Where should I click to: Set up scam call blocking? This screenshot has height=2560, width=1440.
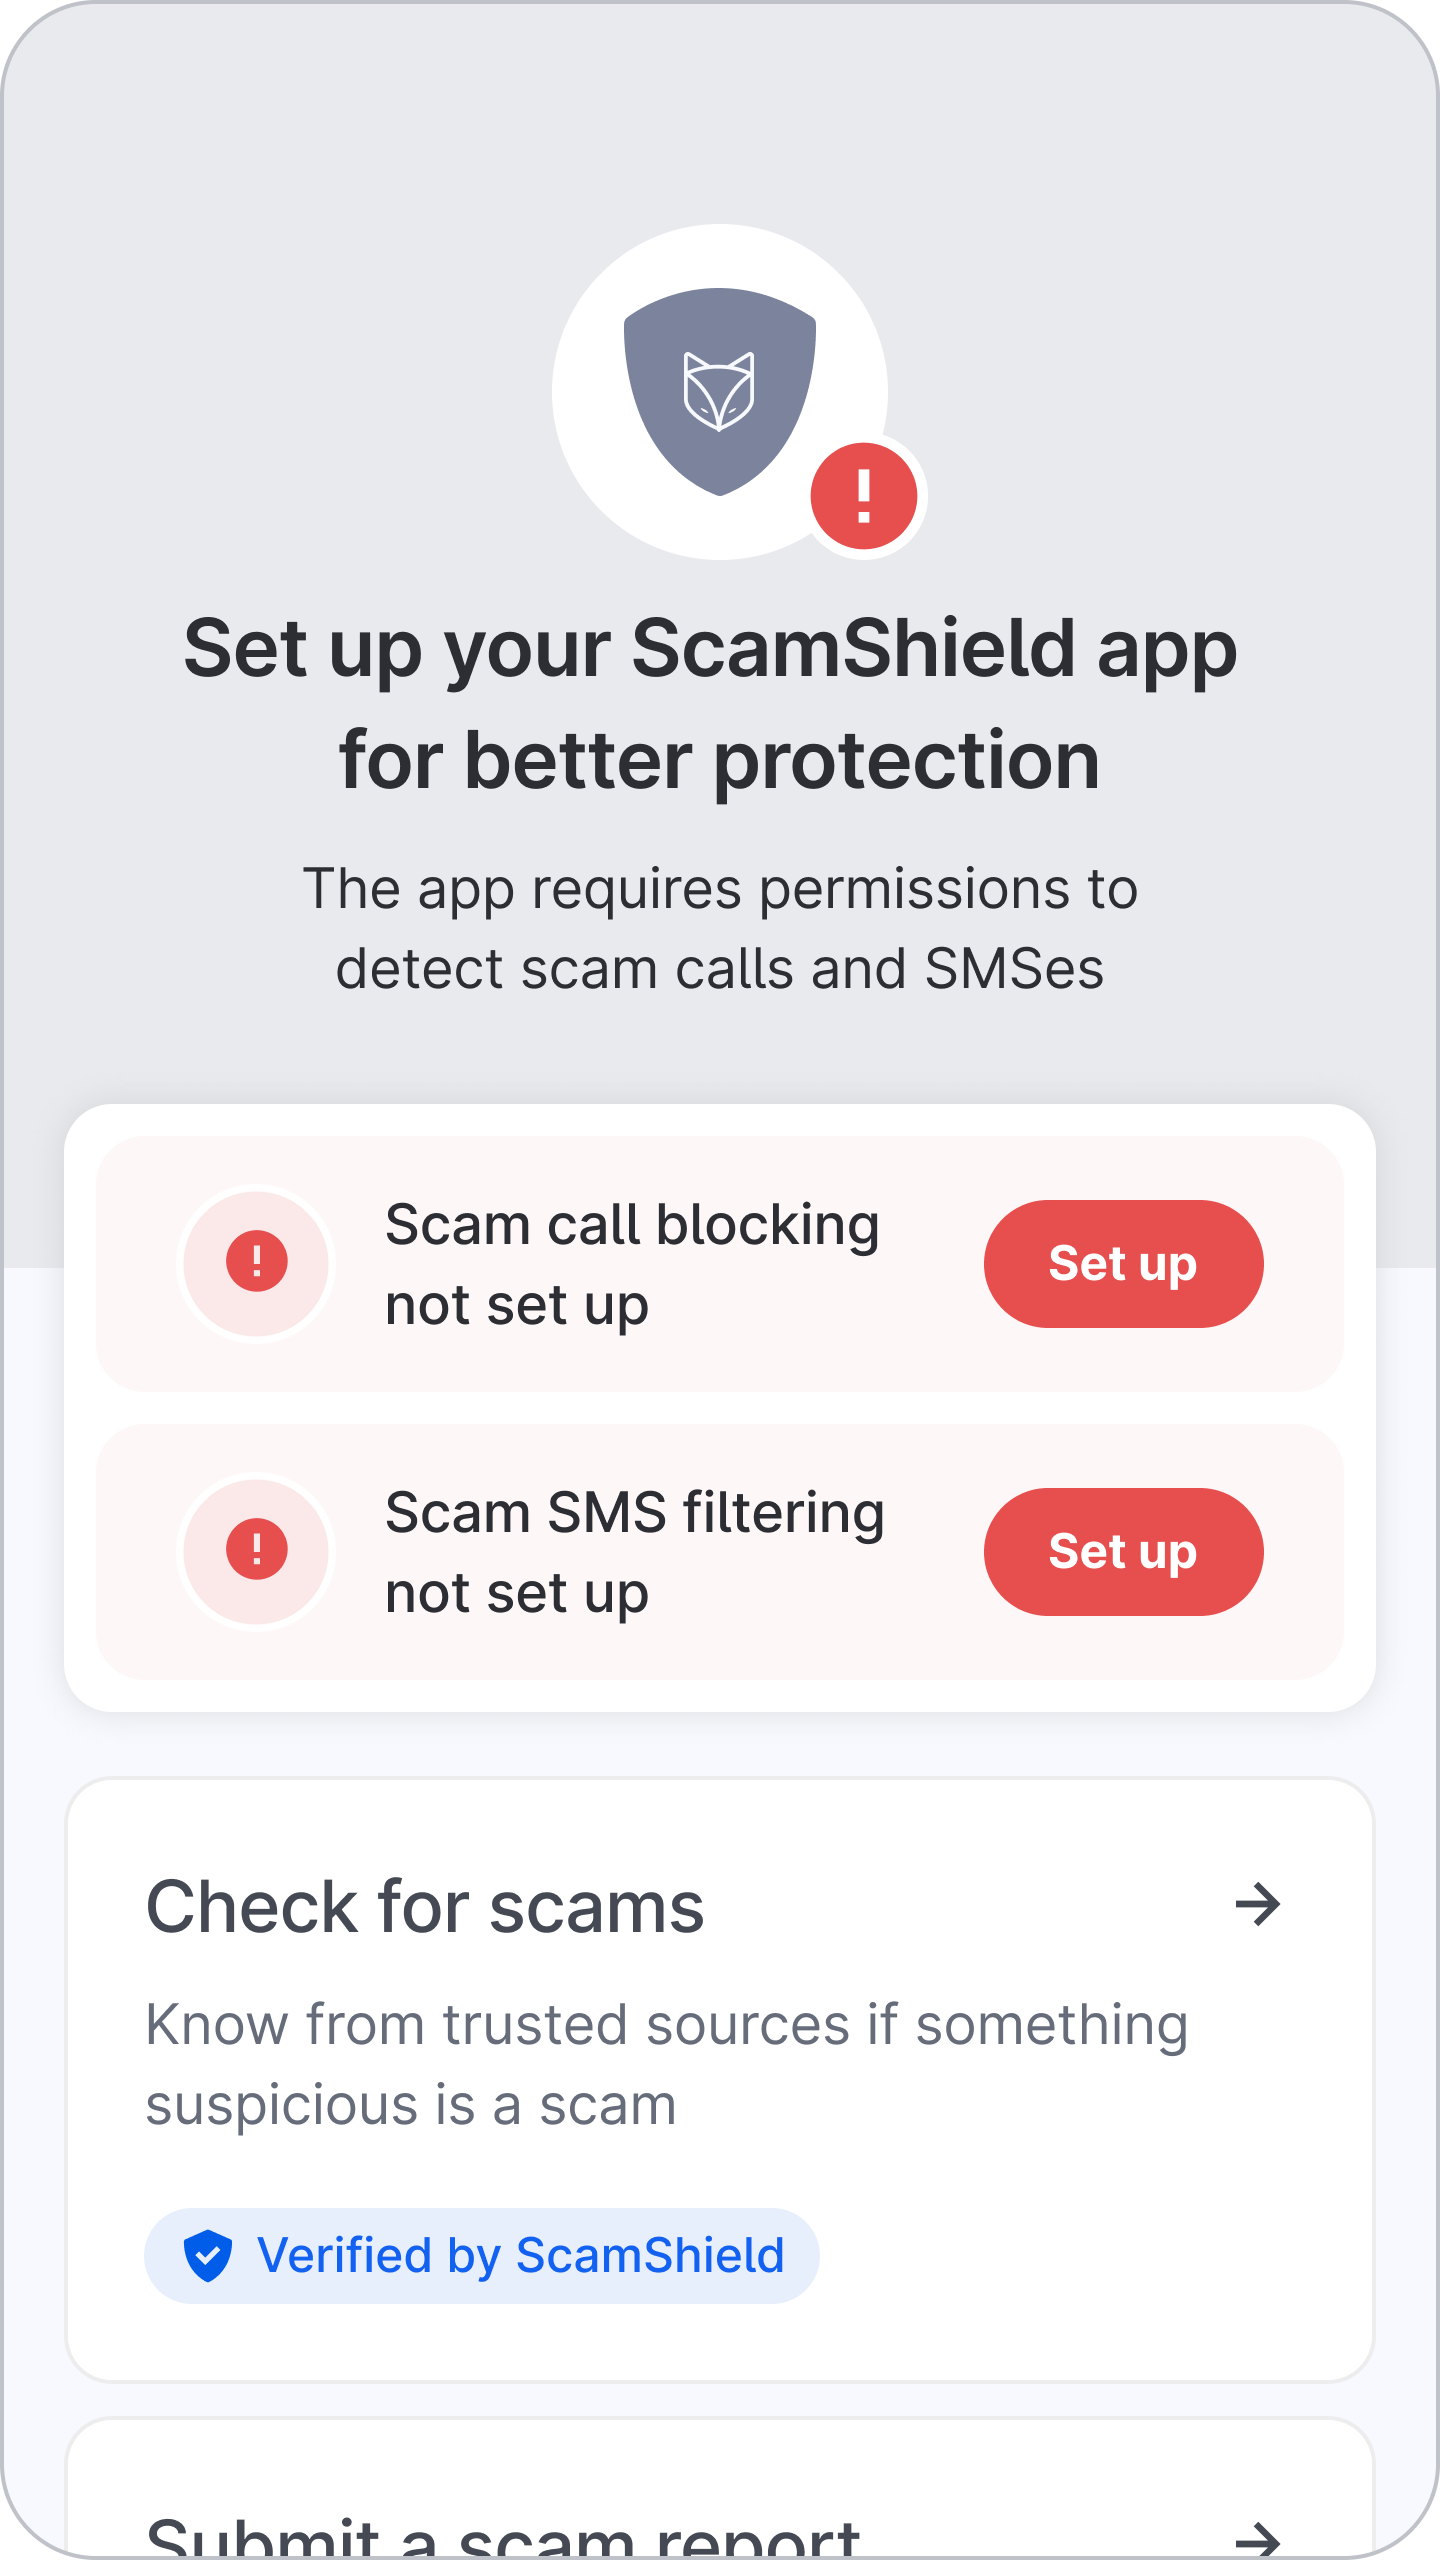1124,1264
